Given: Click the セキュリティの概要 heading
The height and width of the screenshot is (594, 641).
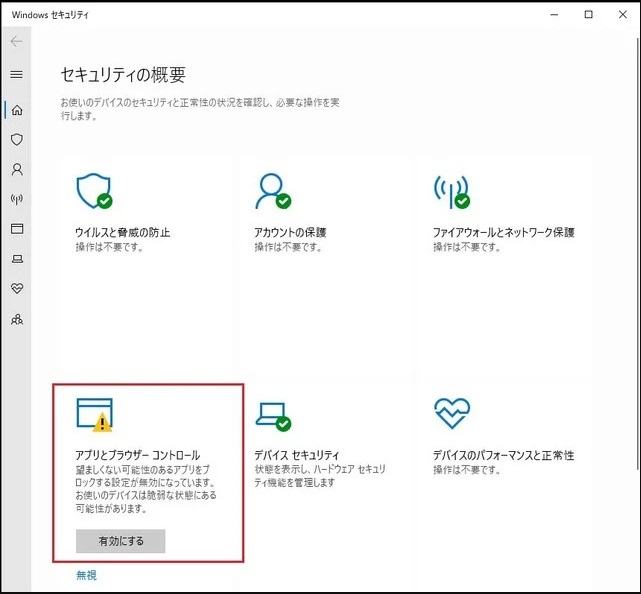Looking at the screenshot, I should (123, 75).
